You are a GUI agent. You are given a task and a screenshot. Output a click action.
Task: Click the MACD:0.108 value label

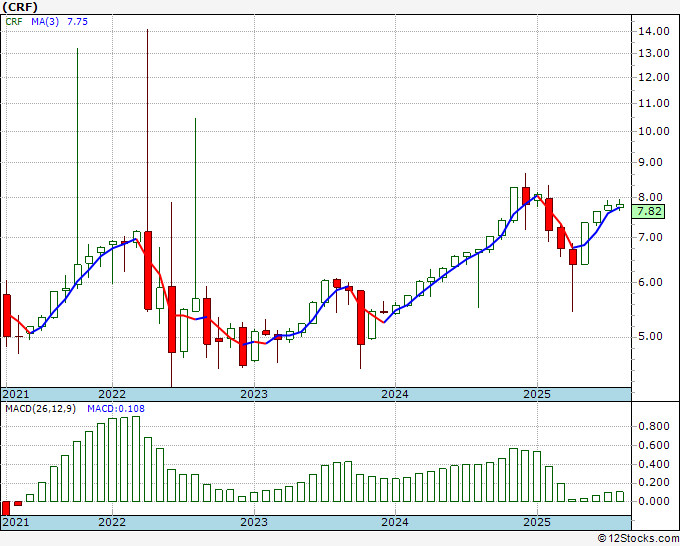tap(116, 409)
